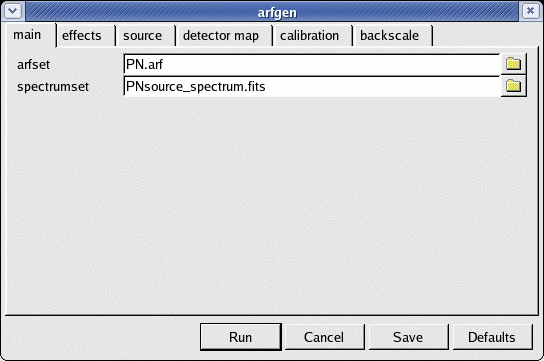544x361 pixels.
Task: Open file browser for spectrumset field
Action: (x=513, y=86)
